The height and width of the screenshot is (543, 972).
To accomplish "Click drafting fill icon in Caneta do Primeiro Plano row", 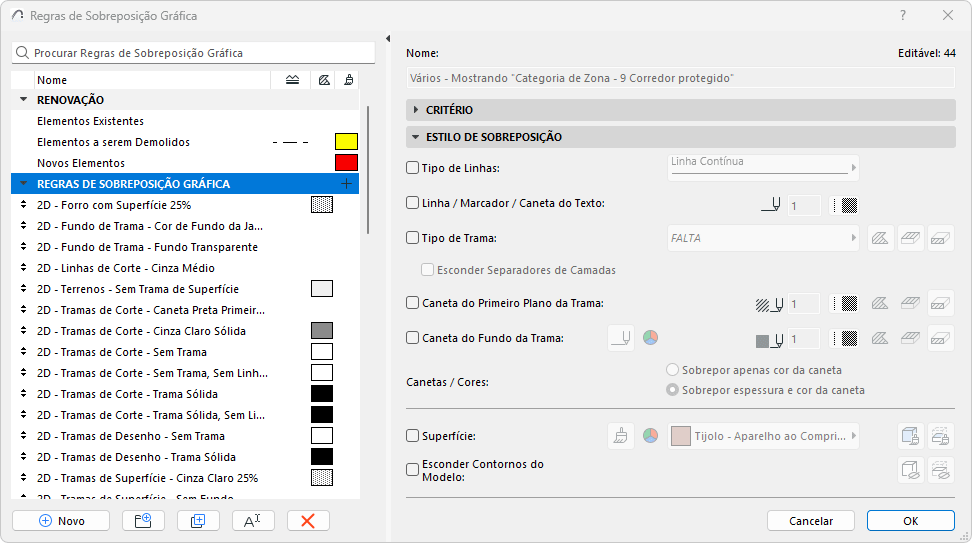I will click(940, 303).
